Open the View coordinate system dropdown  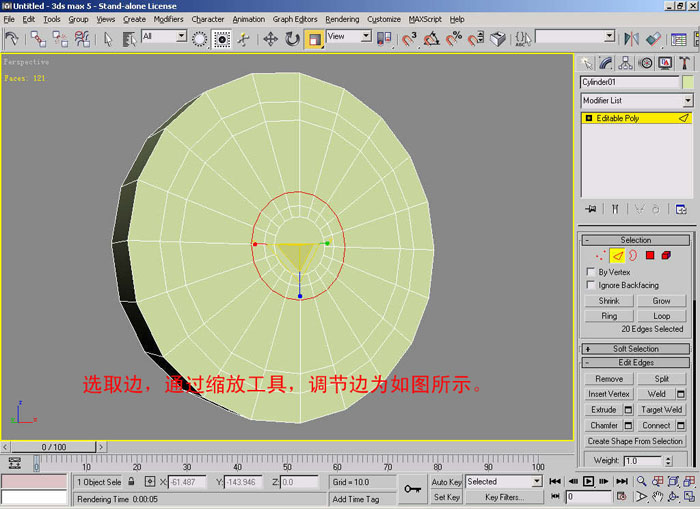pyautogui.click(x=349, y=36)
